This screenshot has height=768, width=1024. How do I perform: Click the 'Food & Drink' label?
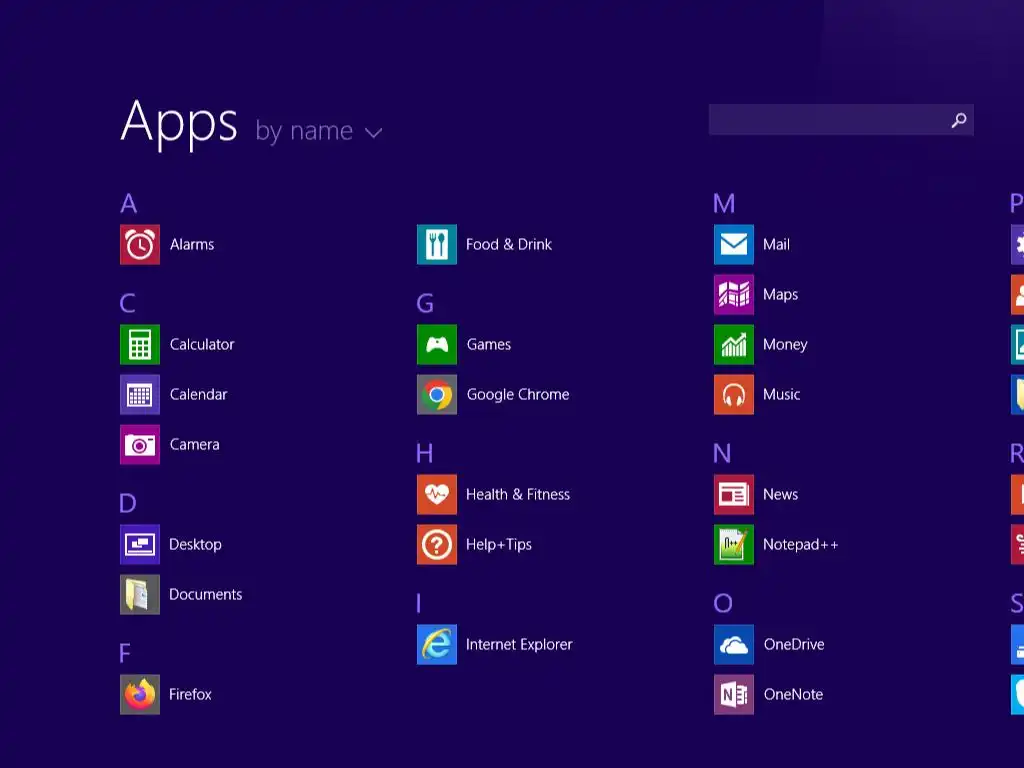pyautogui.click(x=509, y=245)
